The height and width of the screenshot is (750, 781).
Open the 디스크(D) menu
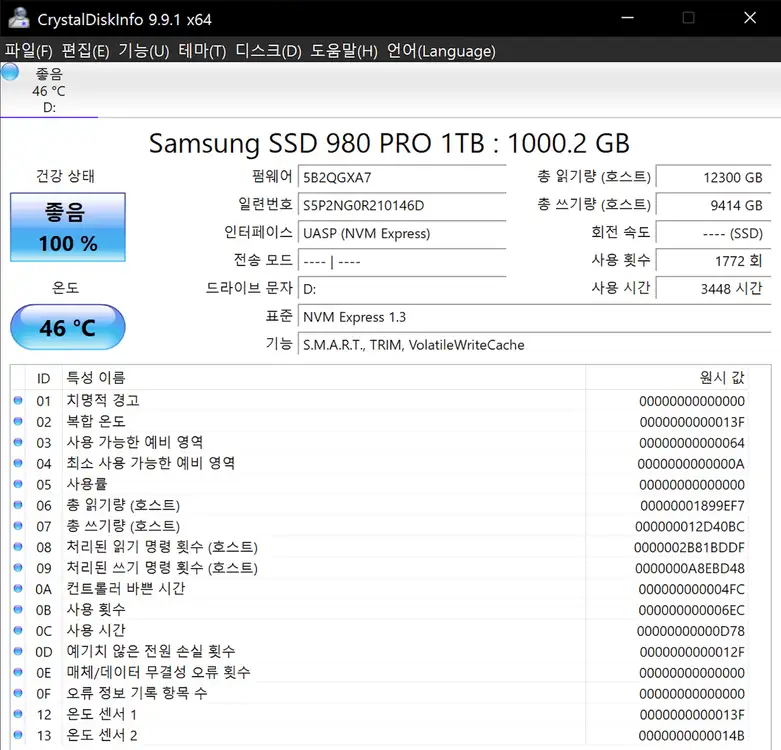pos(268,50)
